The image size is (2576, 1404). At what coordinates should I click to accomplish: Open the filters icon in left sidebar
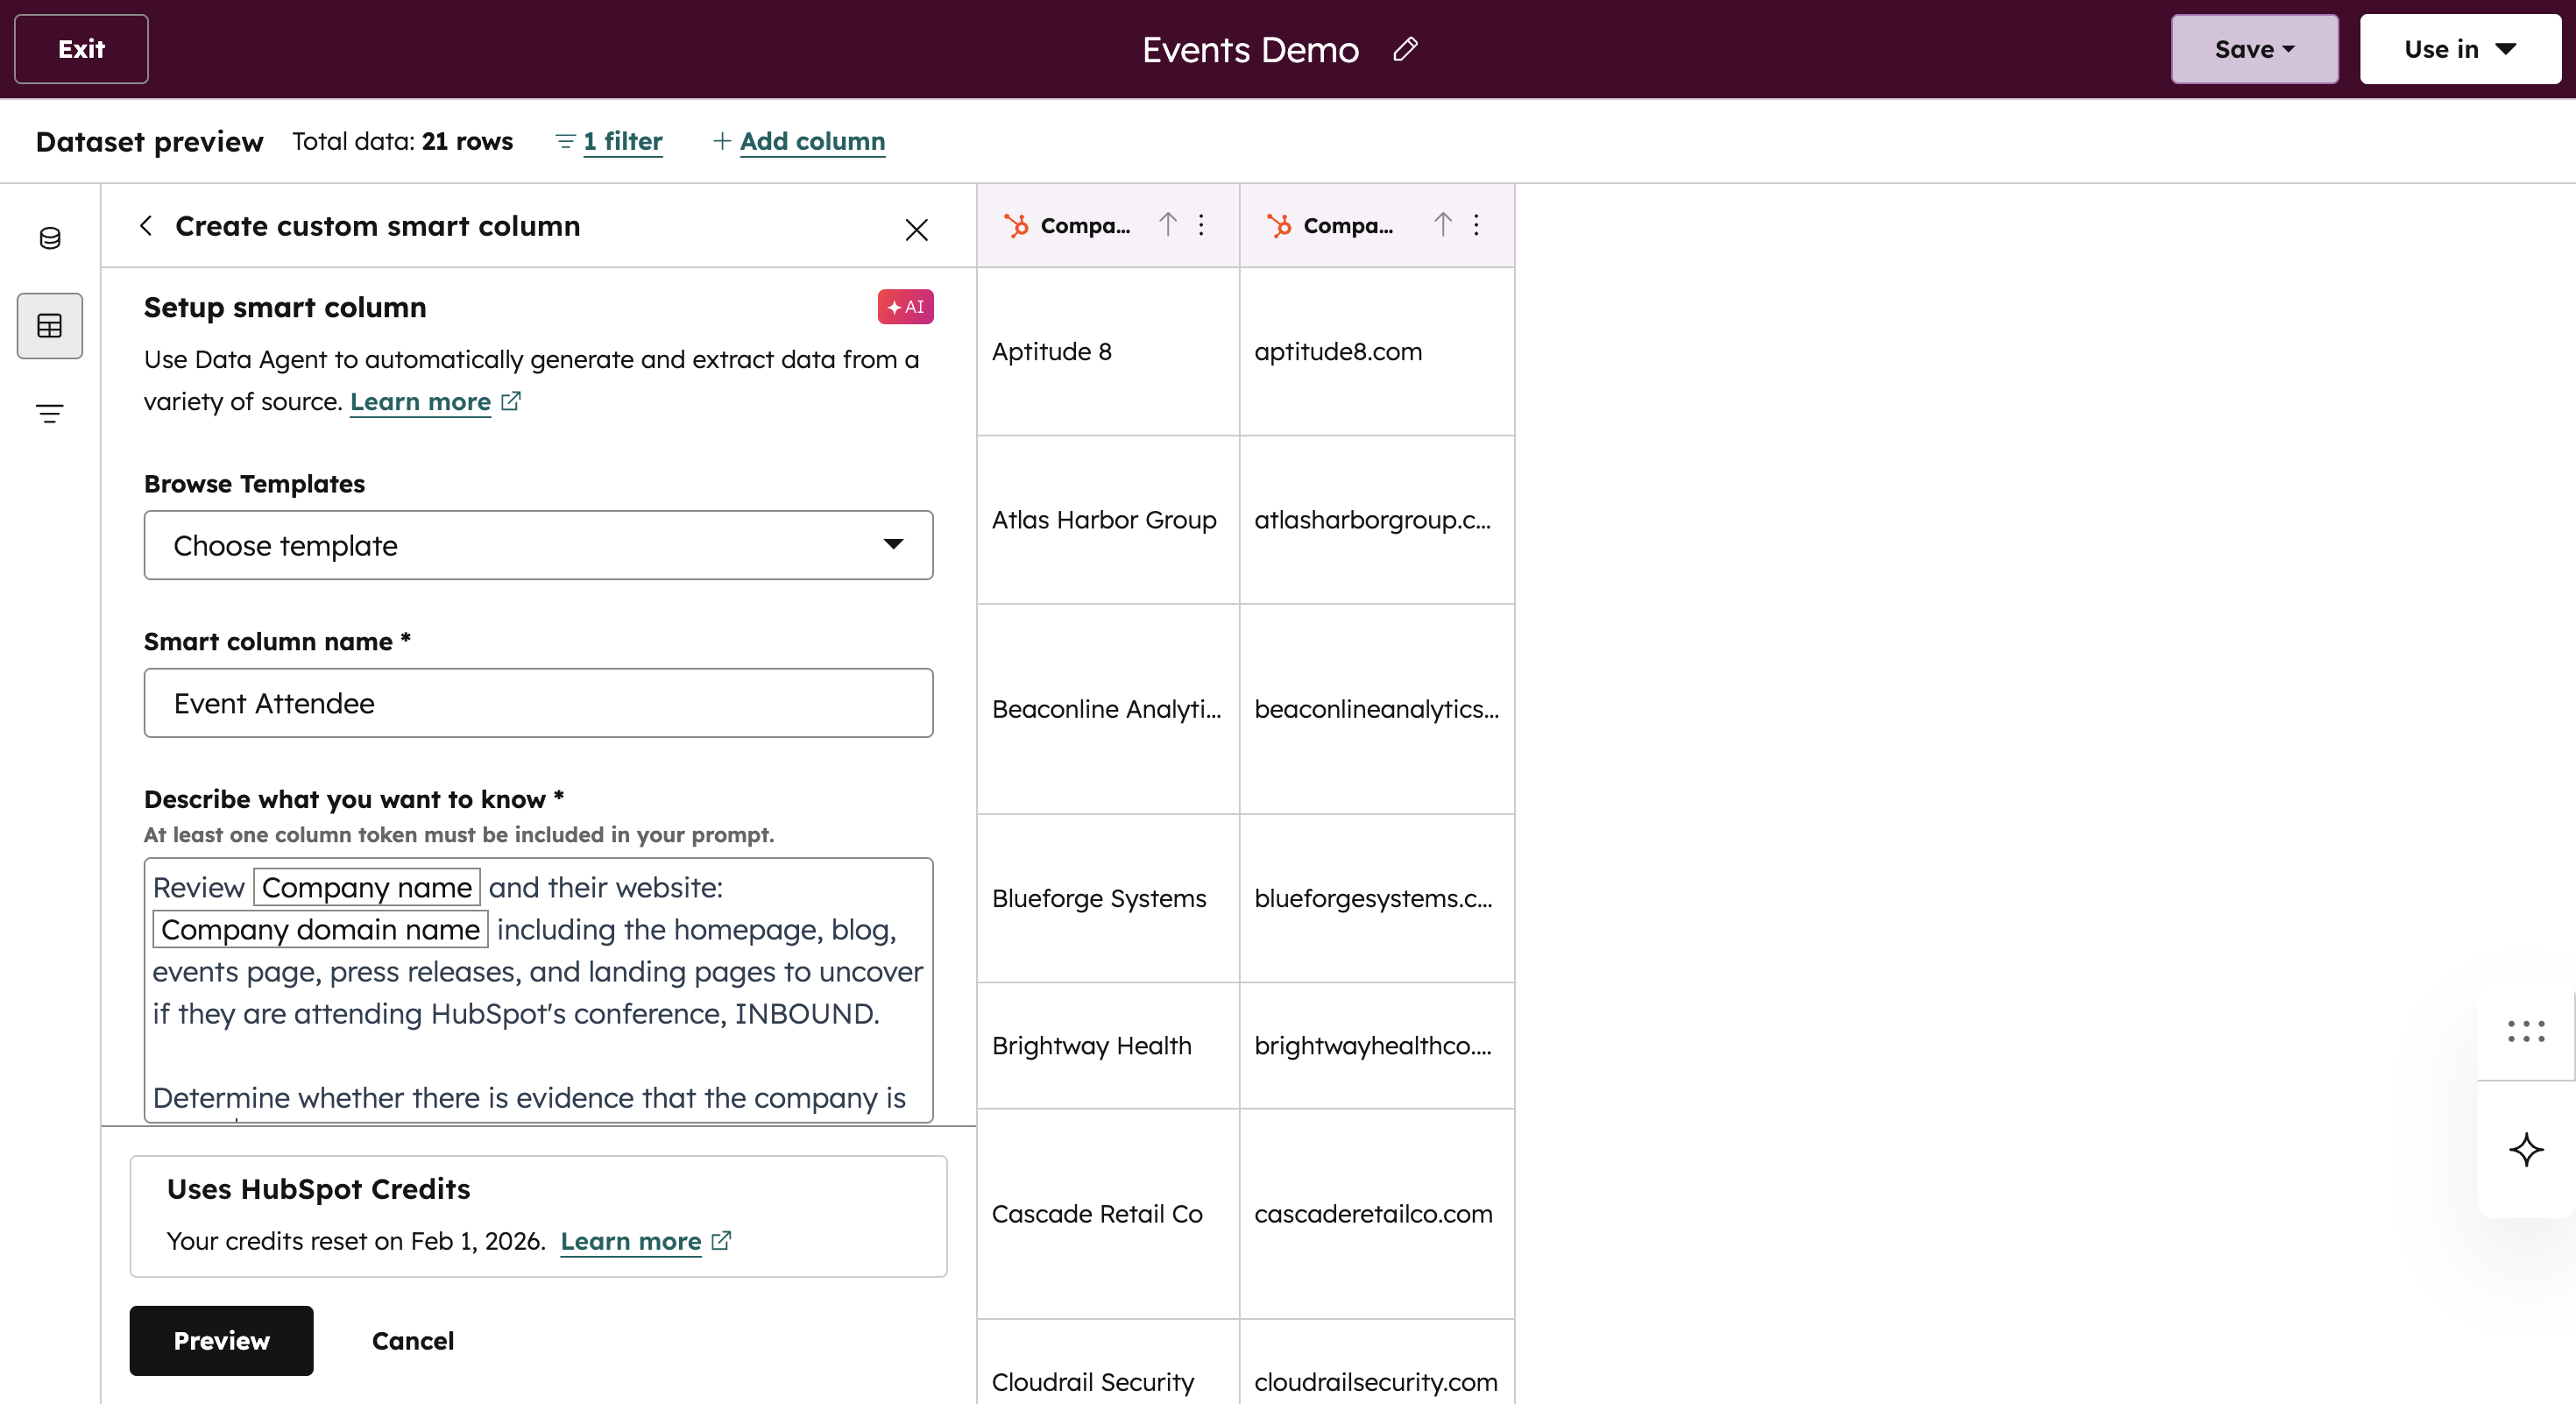[x=50, y=413]
